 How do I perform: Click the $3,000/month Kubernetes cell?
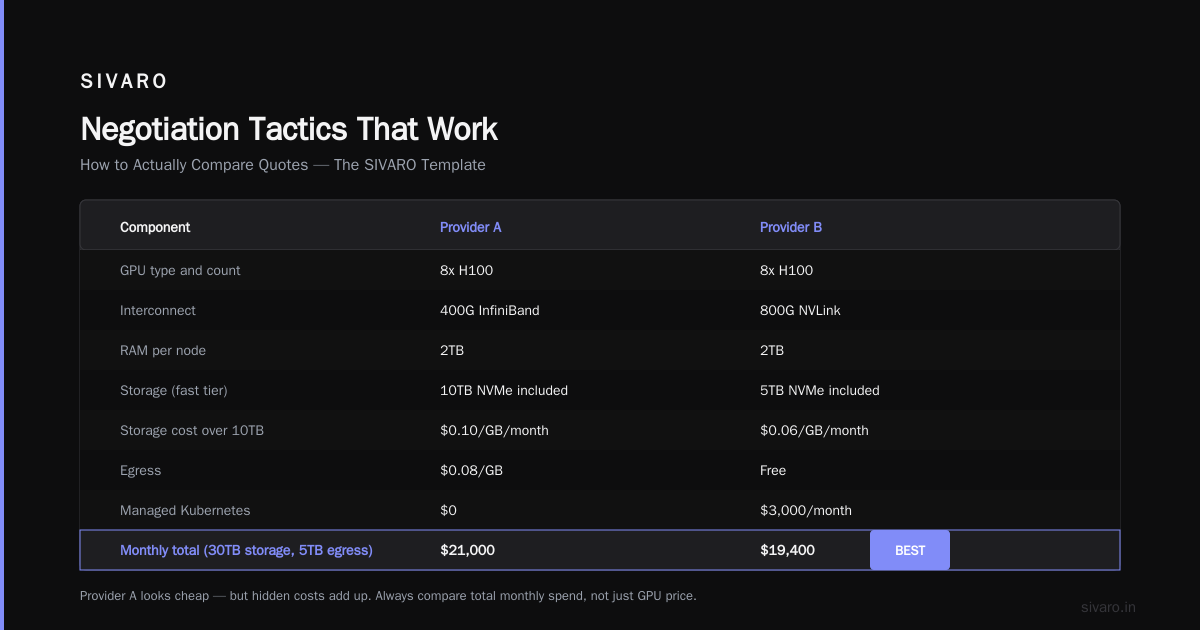(x=806, y=510)
